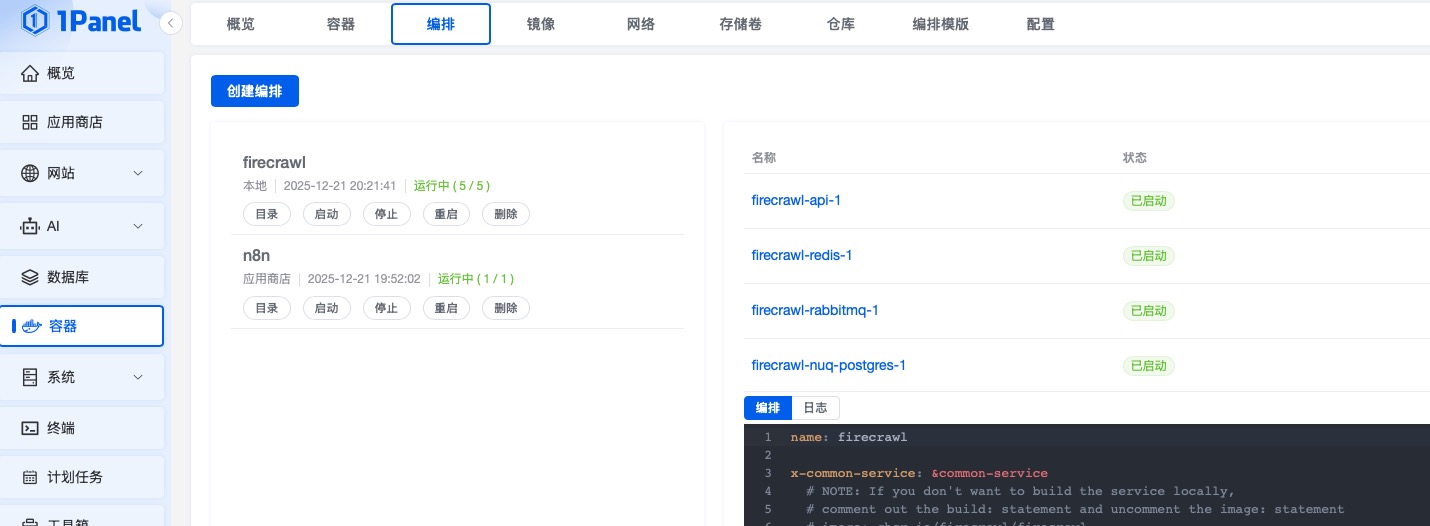Switch to the 配置 tab
Viewport: 1430px width, 526px height.
[x=1041, y=24]
